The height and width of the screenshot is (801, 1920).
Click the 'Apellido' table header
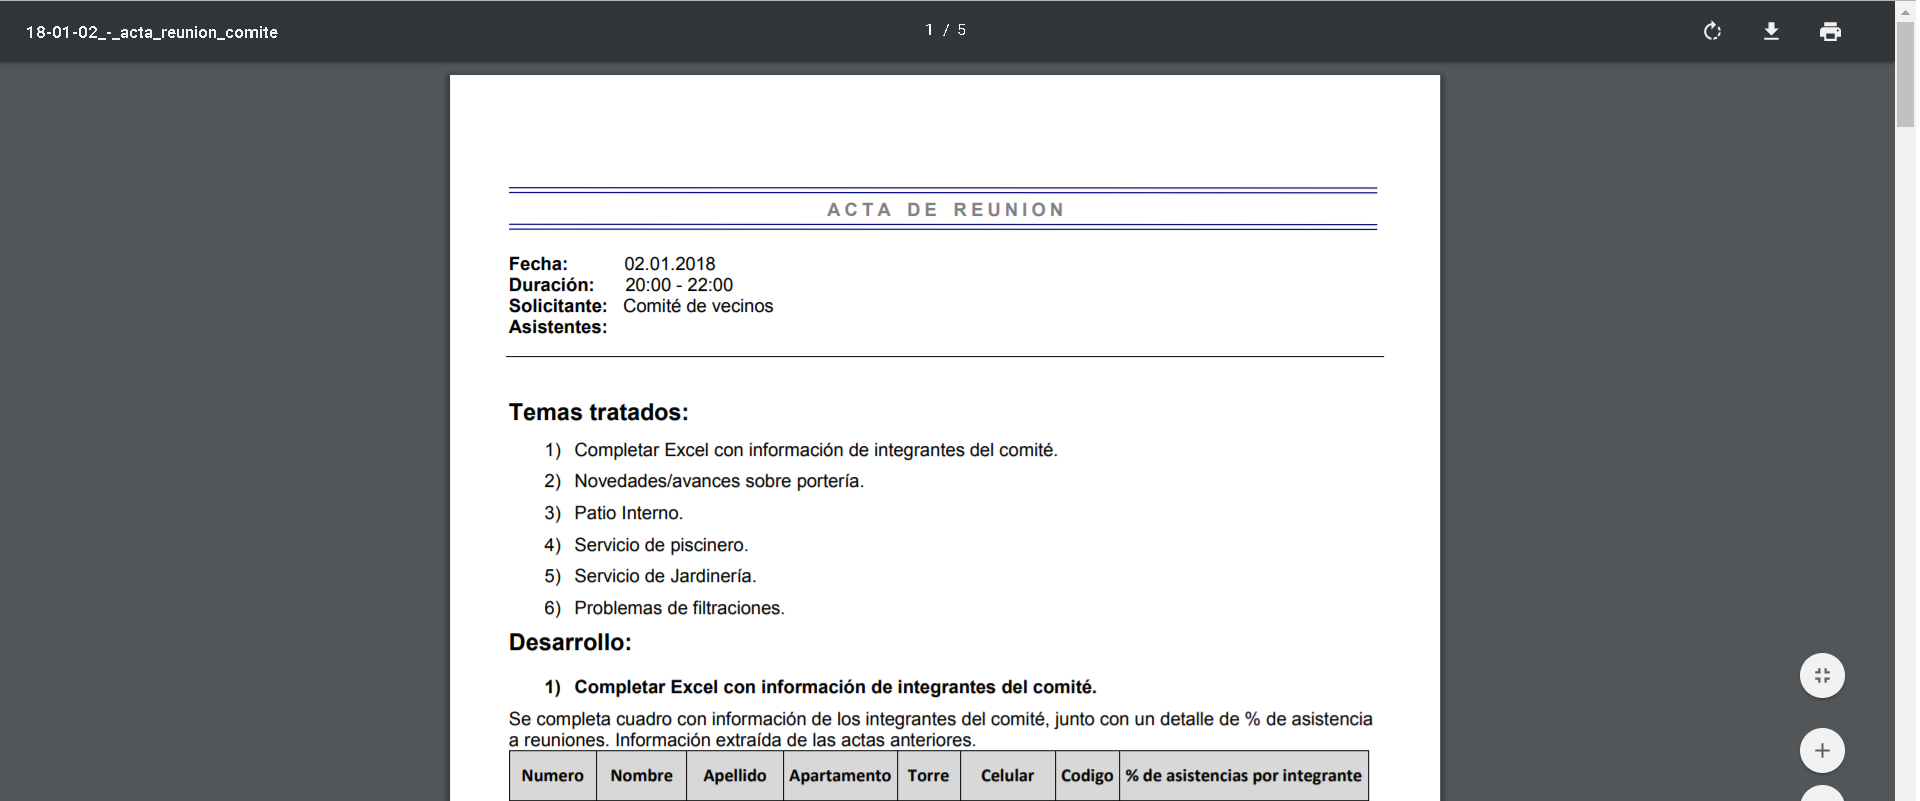735,776
